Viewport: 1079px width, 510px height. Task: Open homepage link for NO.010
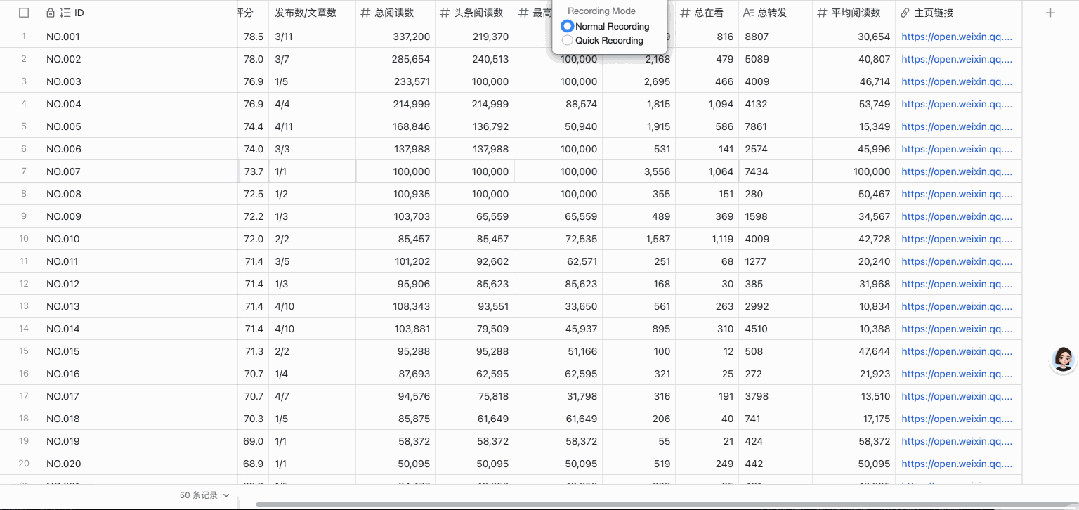coord(957,239)
